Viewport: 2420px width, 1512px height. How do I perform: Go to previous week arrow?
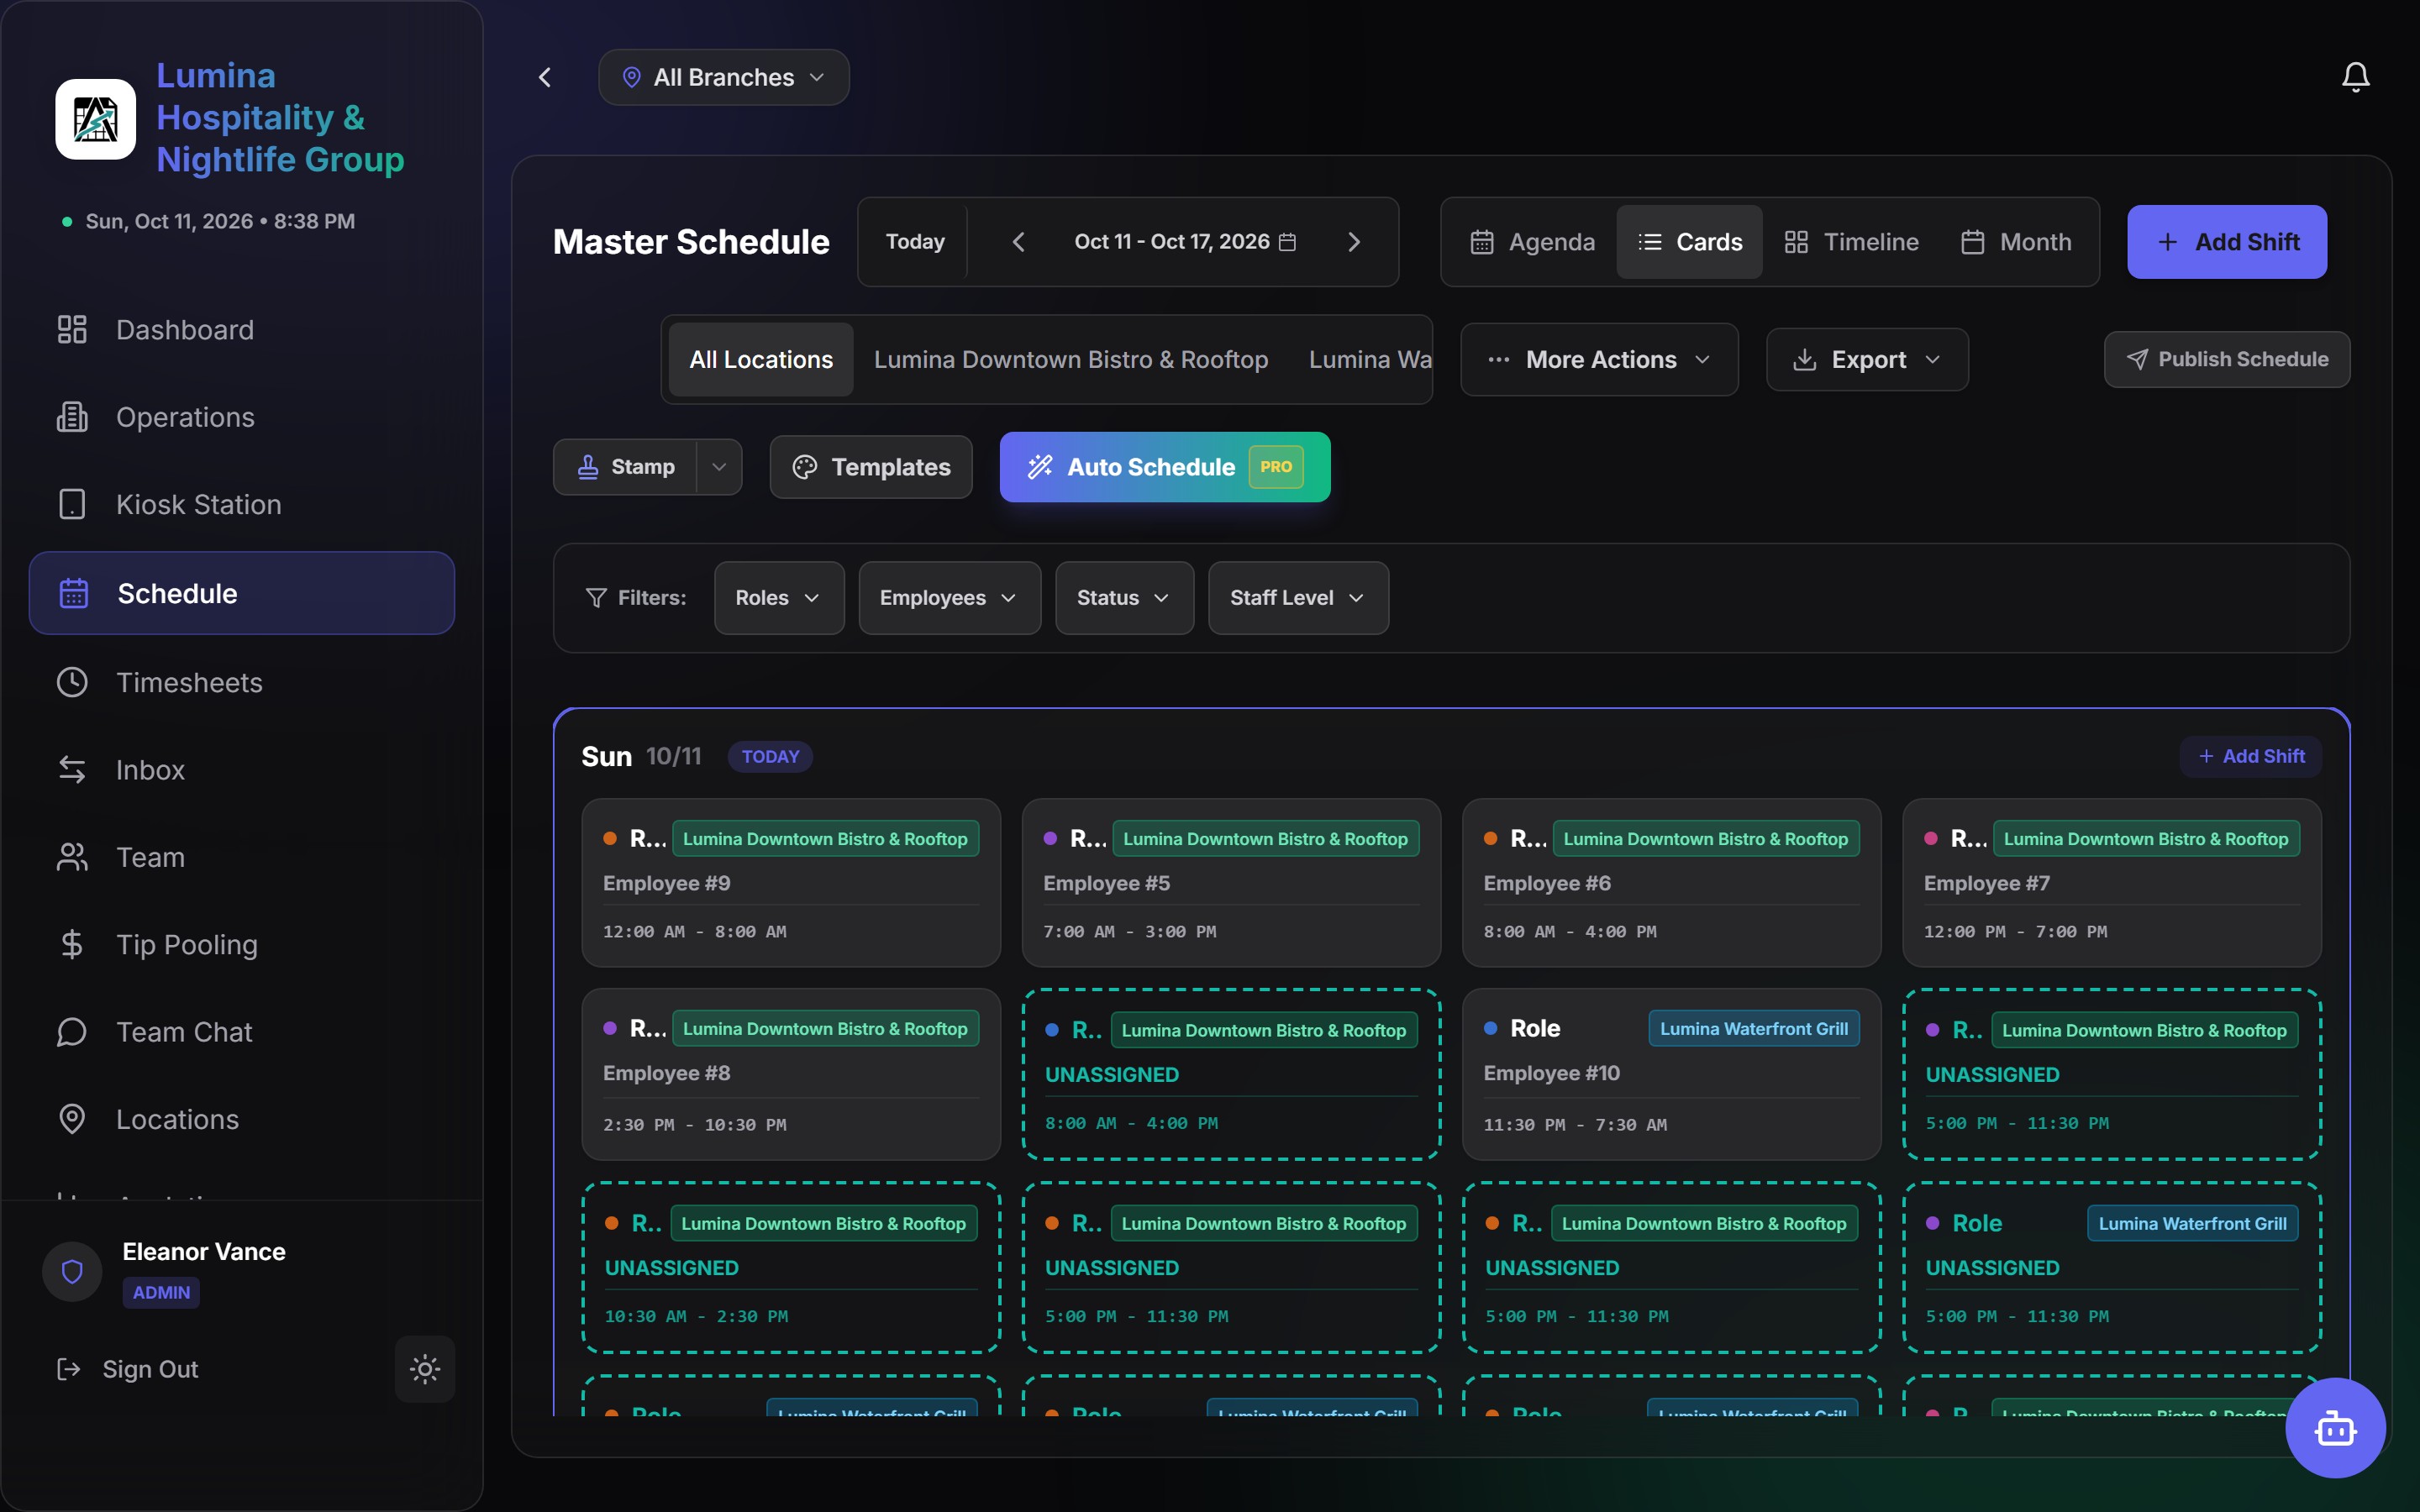tap(1018, 242)
